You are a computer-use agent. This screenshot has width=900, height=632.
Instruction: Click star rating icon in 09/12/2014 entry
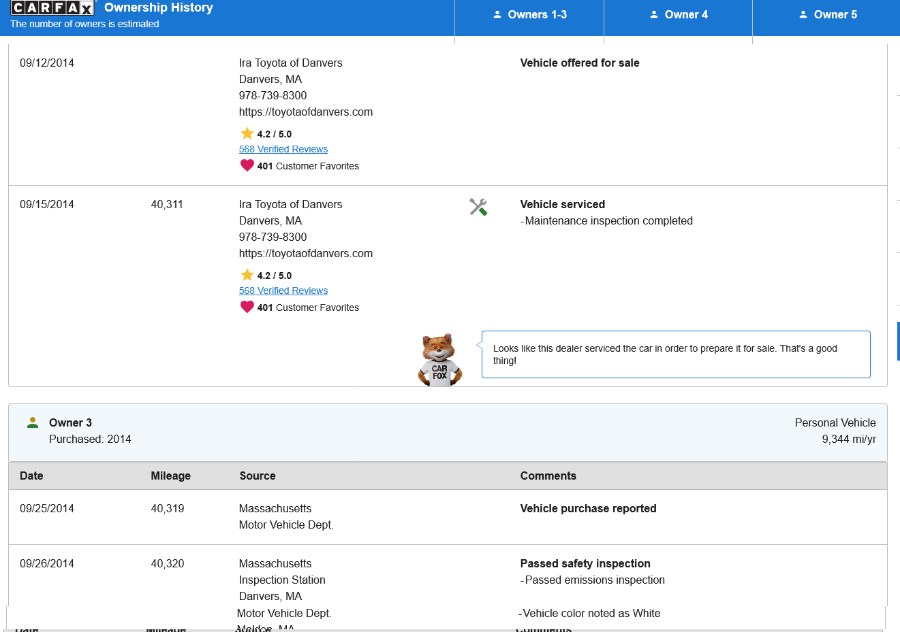(247, 133)
